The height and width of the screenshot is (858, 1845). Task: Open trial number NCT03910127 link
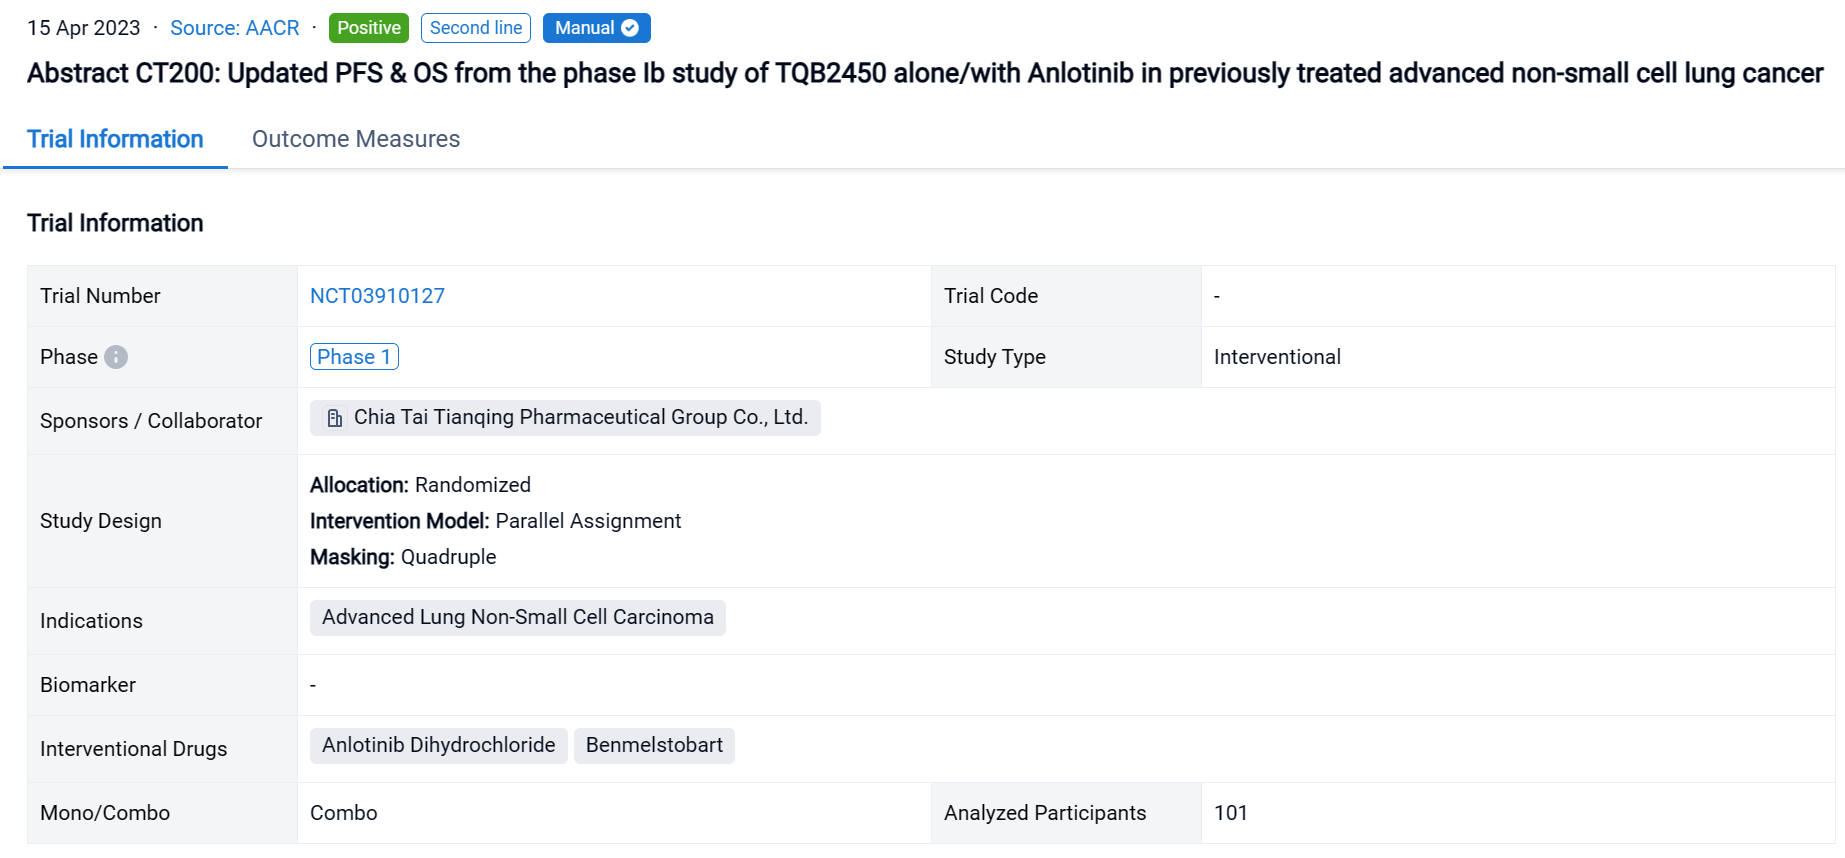(x=377, y=296)
